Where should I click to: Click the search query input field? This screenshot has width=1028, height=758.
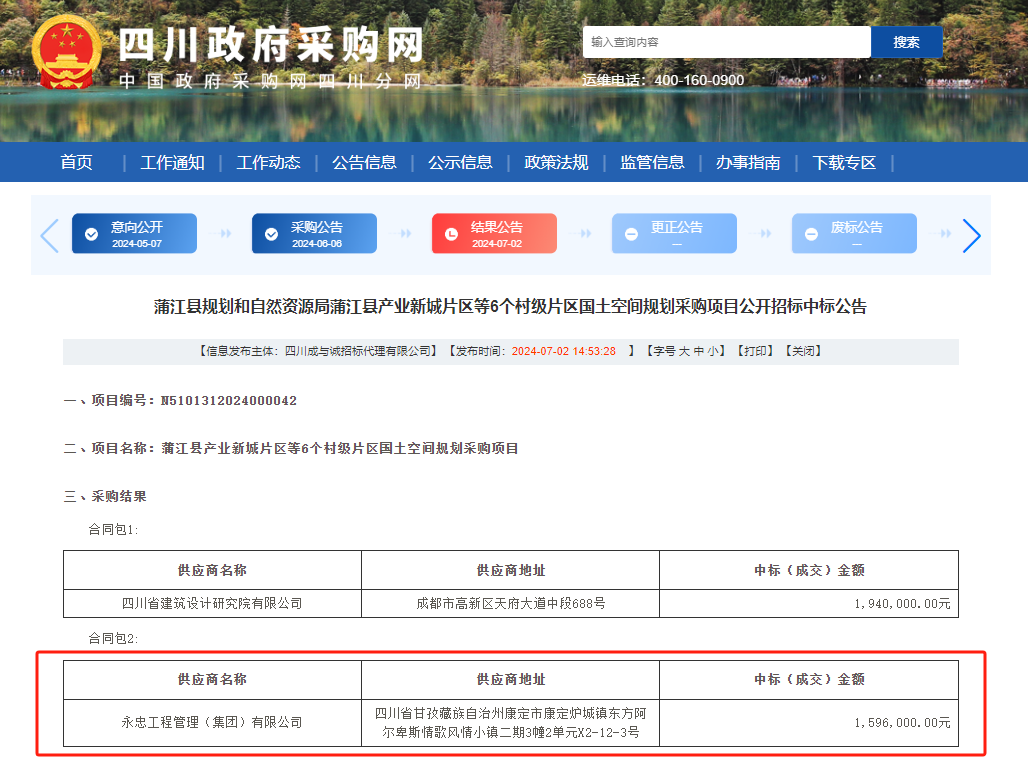pos(726,42)
